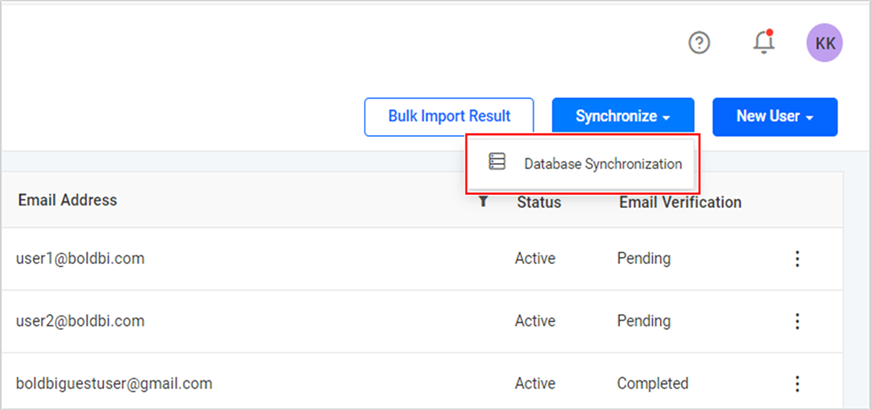
Task: Expand the New User dropdown button
Action: pyautogui.click(x=775, y=117)
